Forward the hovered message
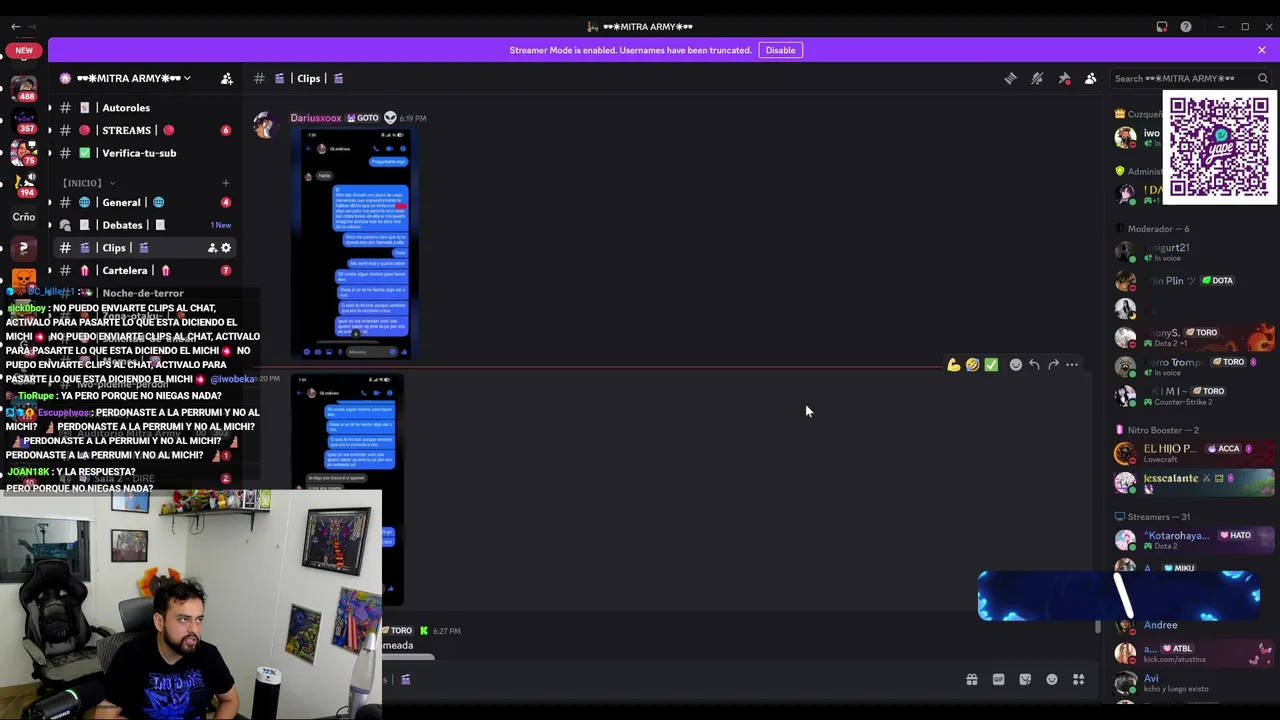The height and width of the screenshot is (720, 1280). [1053, 365]
